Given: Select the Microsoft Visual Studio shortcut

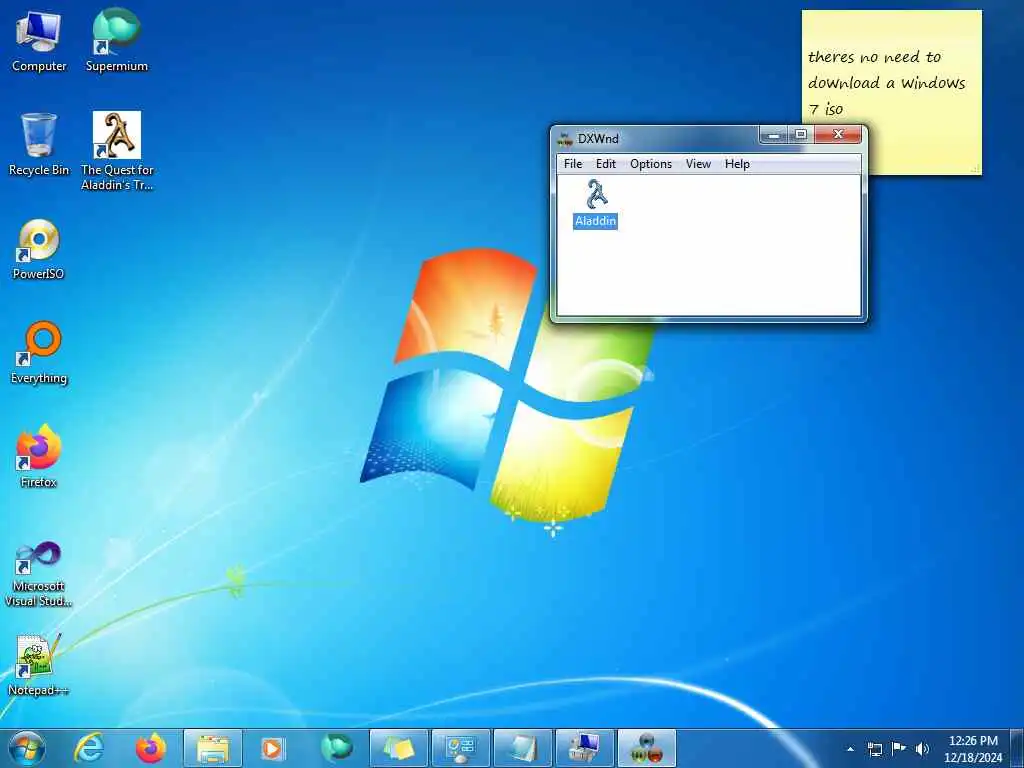Looking at the screenshot, I should 39,575.
